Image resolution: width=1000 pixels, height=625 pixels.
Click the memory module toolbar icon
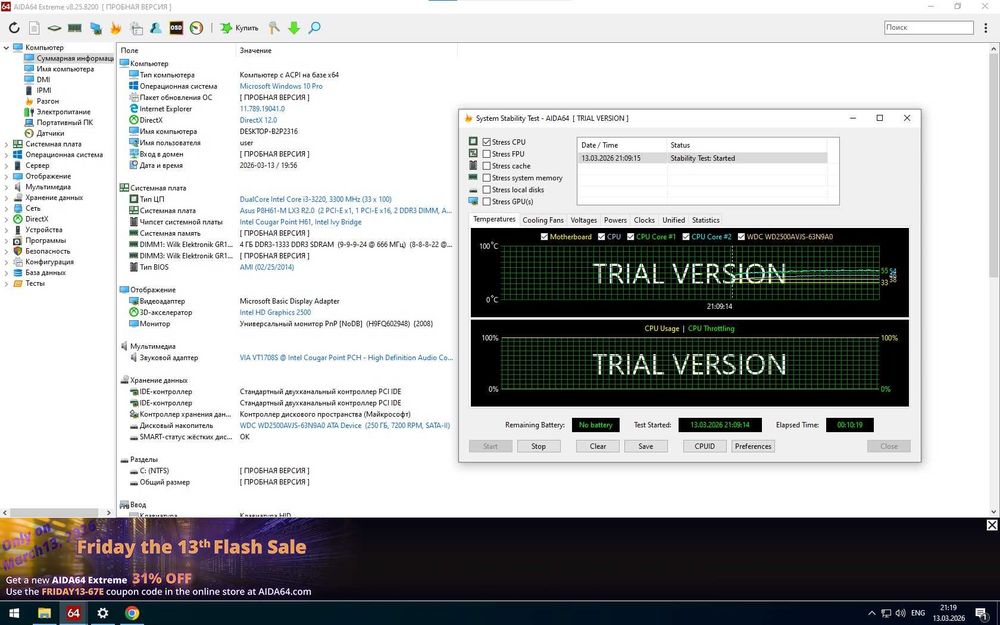click(75, 28)
